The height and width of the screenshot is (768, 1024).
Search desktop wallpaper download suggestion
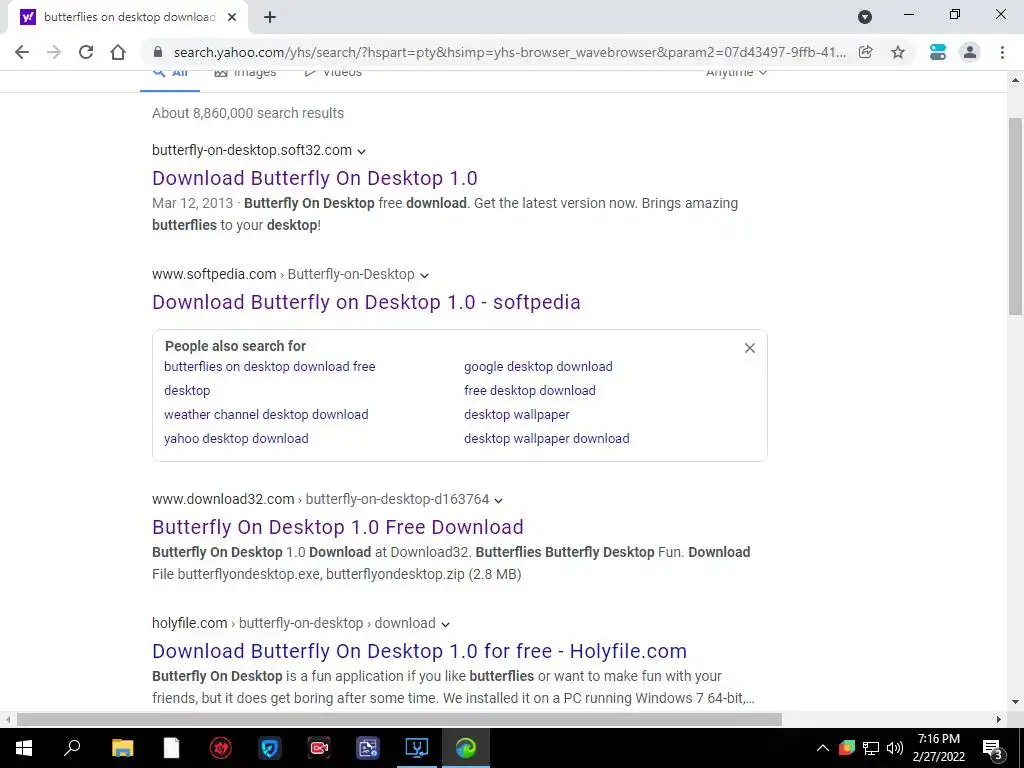[x=547, y=439]
